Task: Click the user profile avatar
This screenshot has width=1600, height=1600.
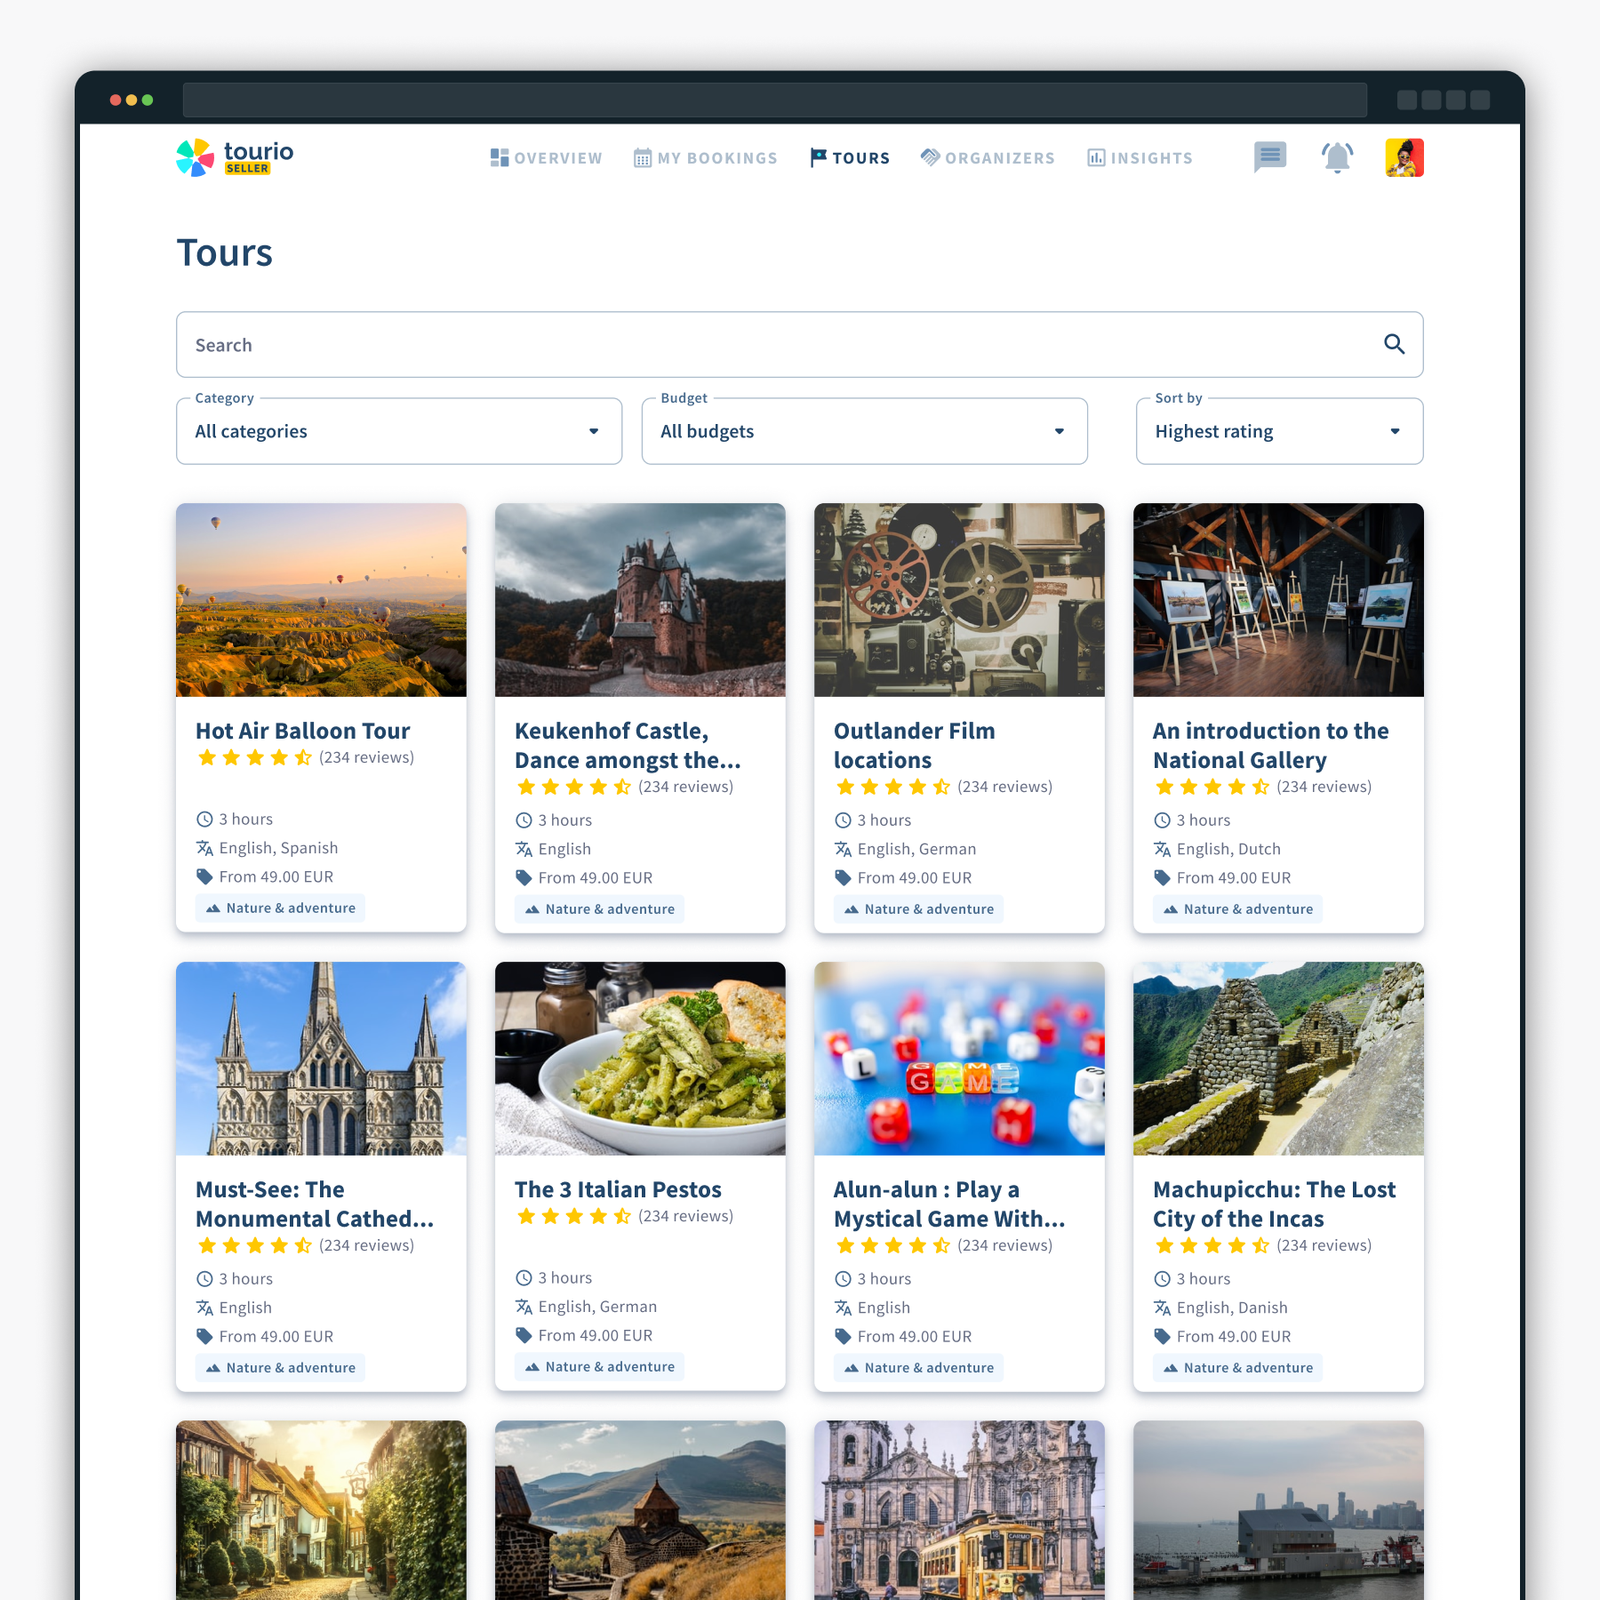Action: 1404,158
